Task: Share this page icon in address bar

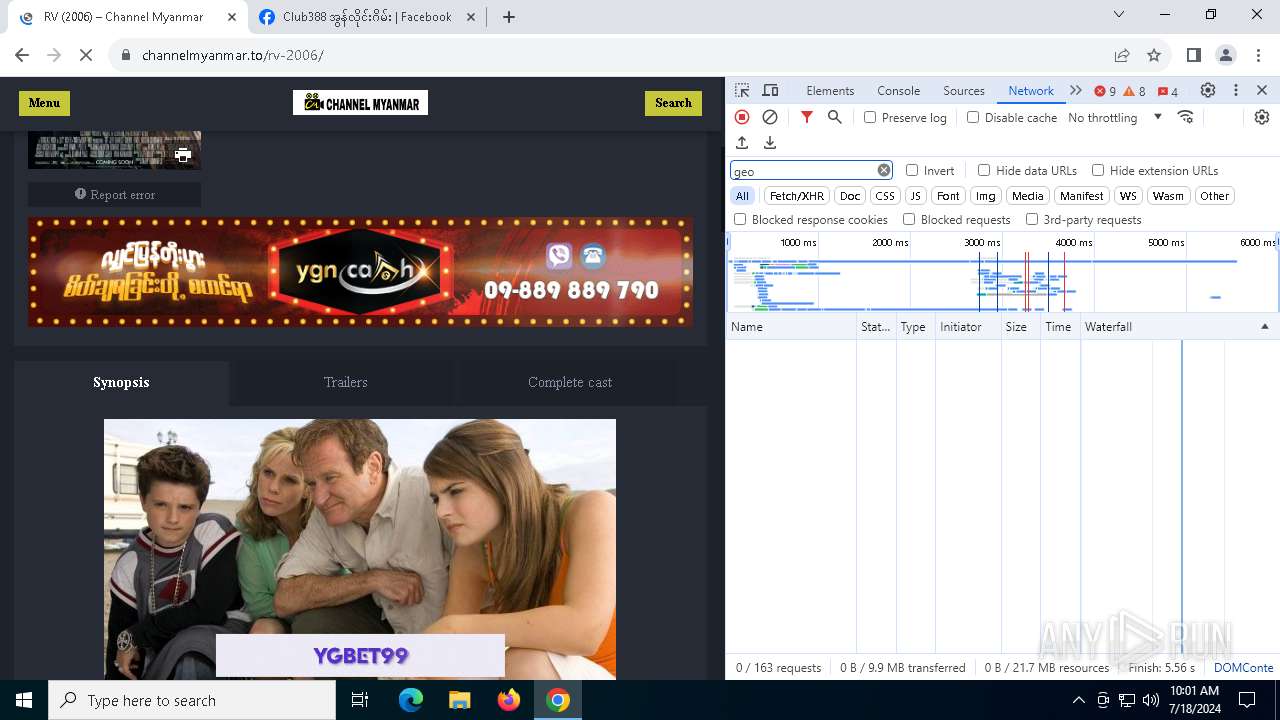Action: [x=1122, y=55]
